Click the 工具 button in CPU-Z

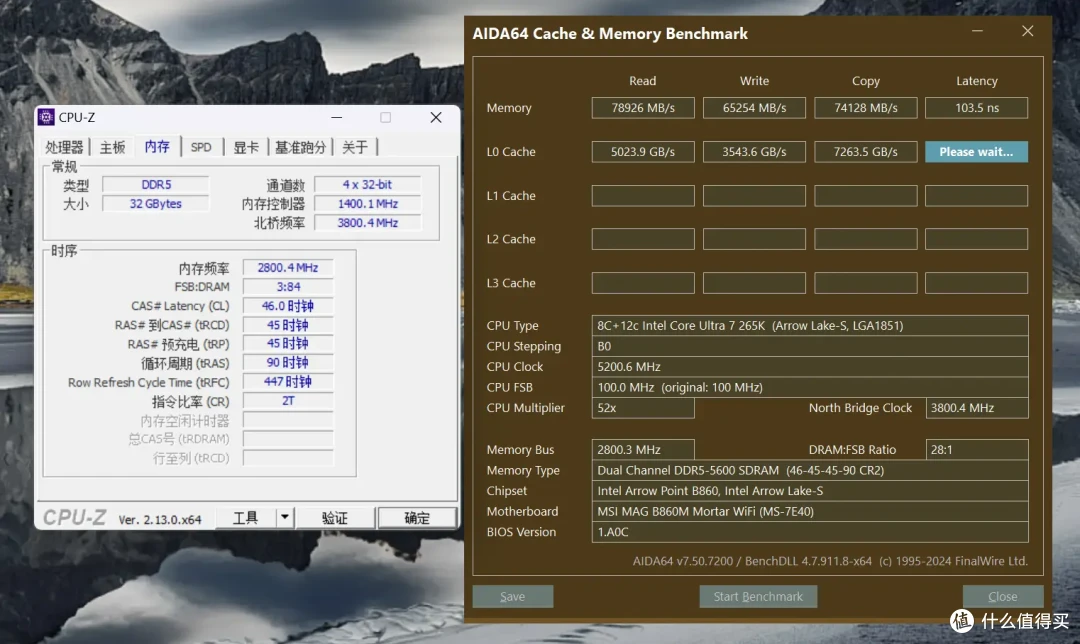coord(245,518)
